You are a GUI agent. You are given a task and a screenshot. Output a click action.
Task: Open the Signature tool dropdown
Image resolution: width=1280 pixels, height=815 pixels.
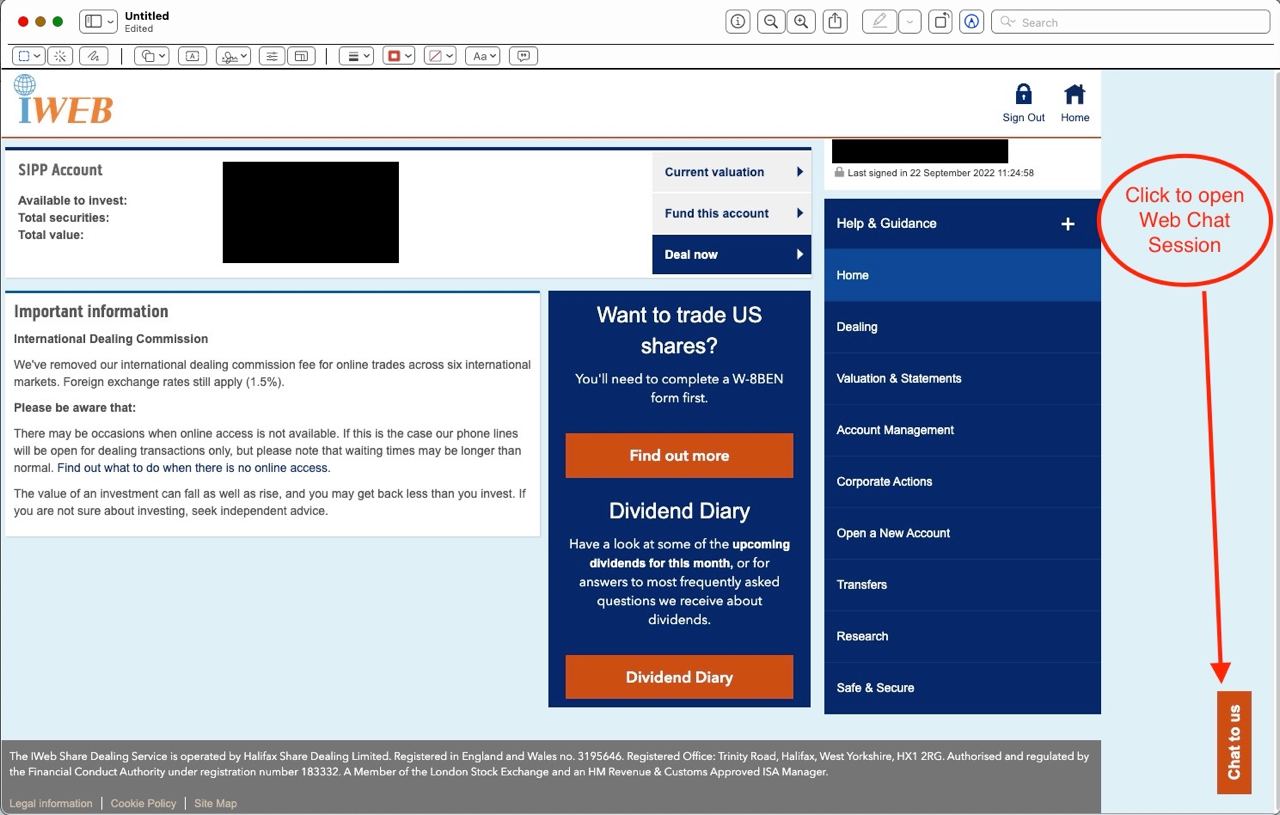click(x=233, y=57)
